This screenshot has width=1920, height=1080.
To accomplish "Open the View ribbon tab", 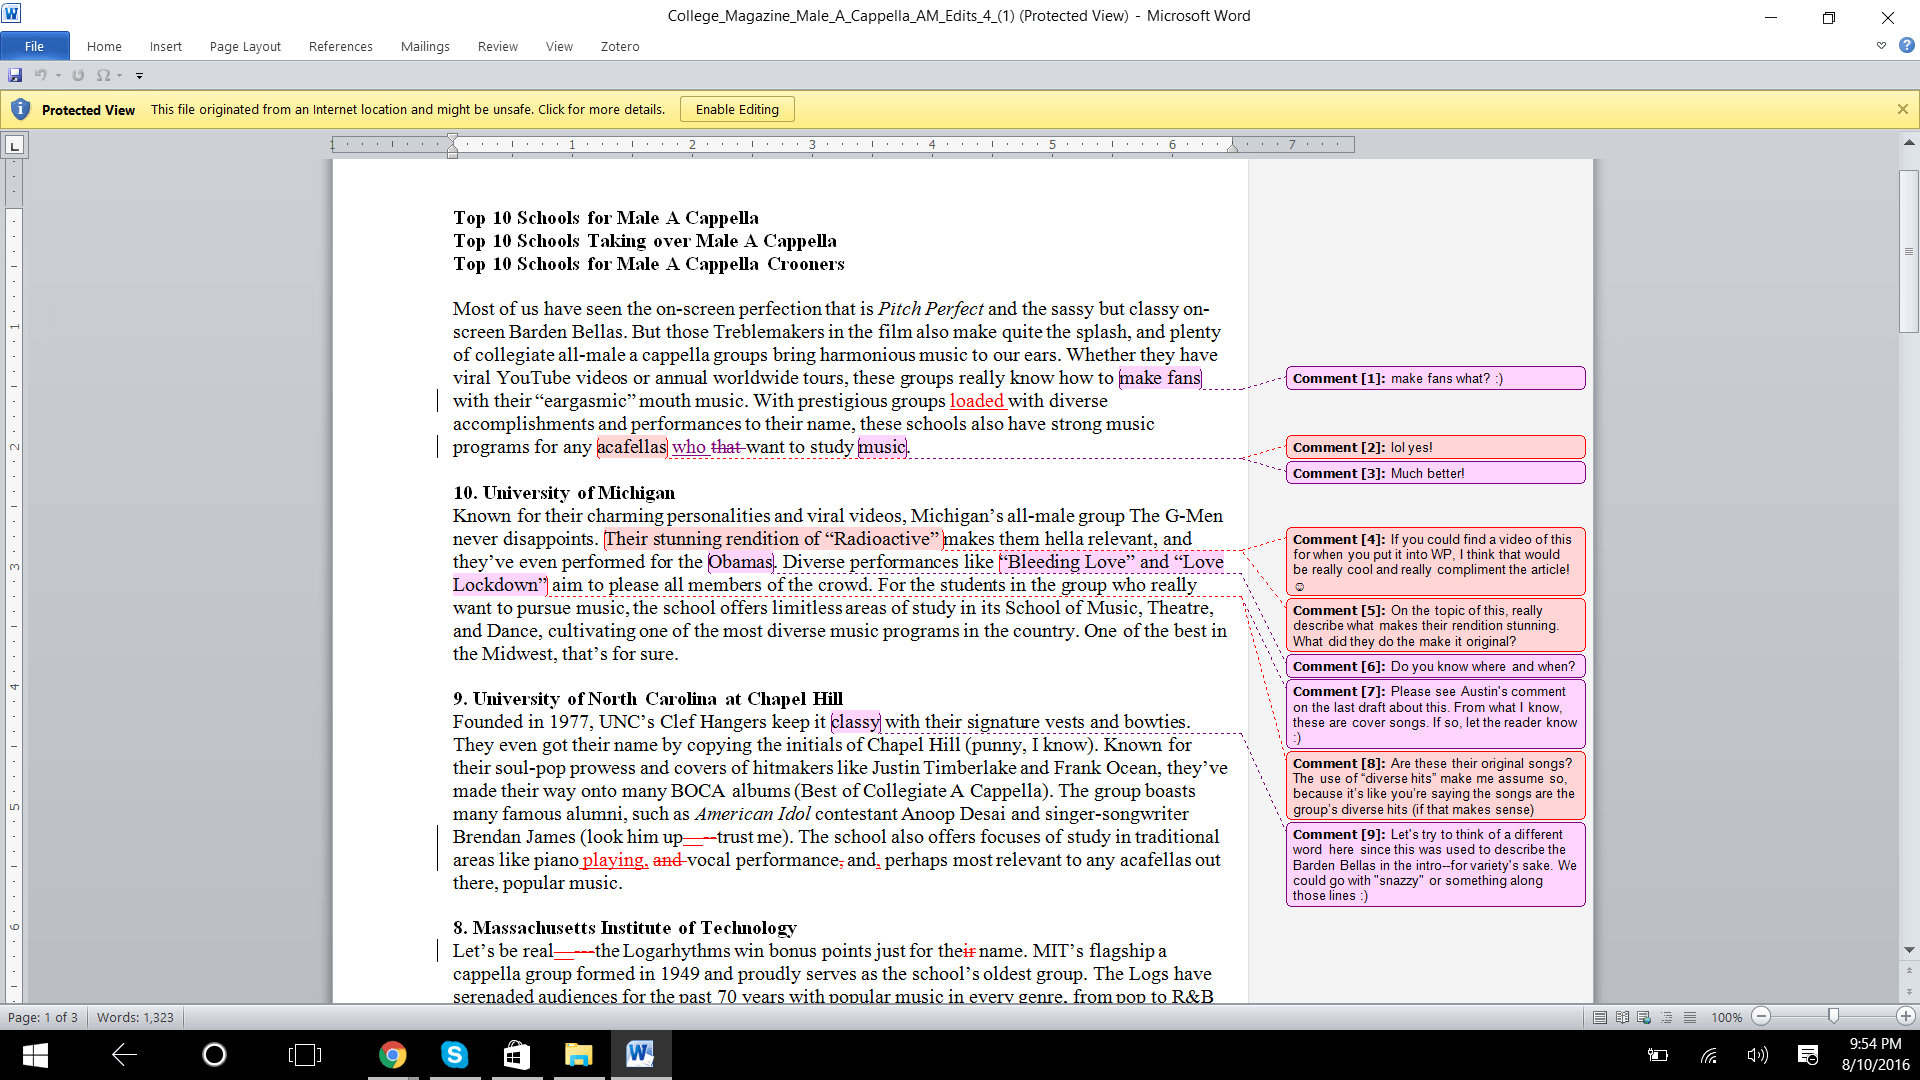I will point(559,46).
